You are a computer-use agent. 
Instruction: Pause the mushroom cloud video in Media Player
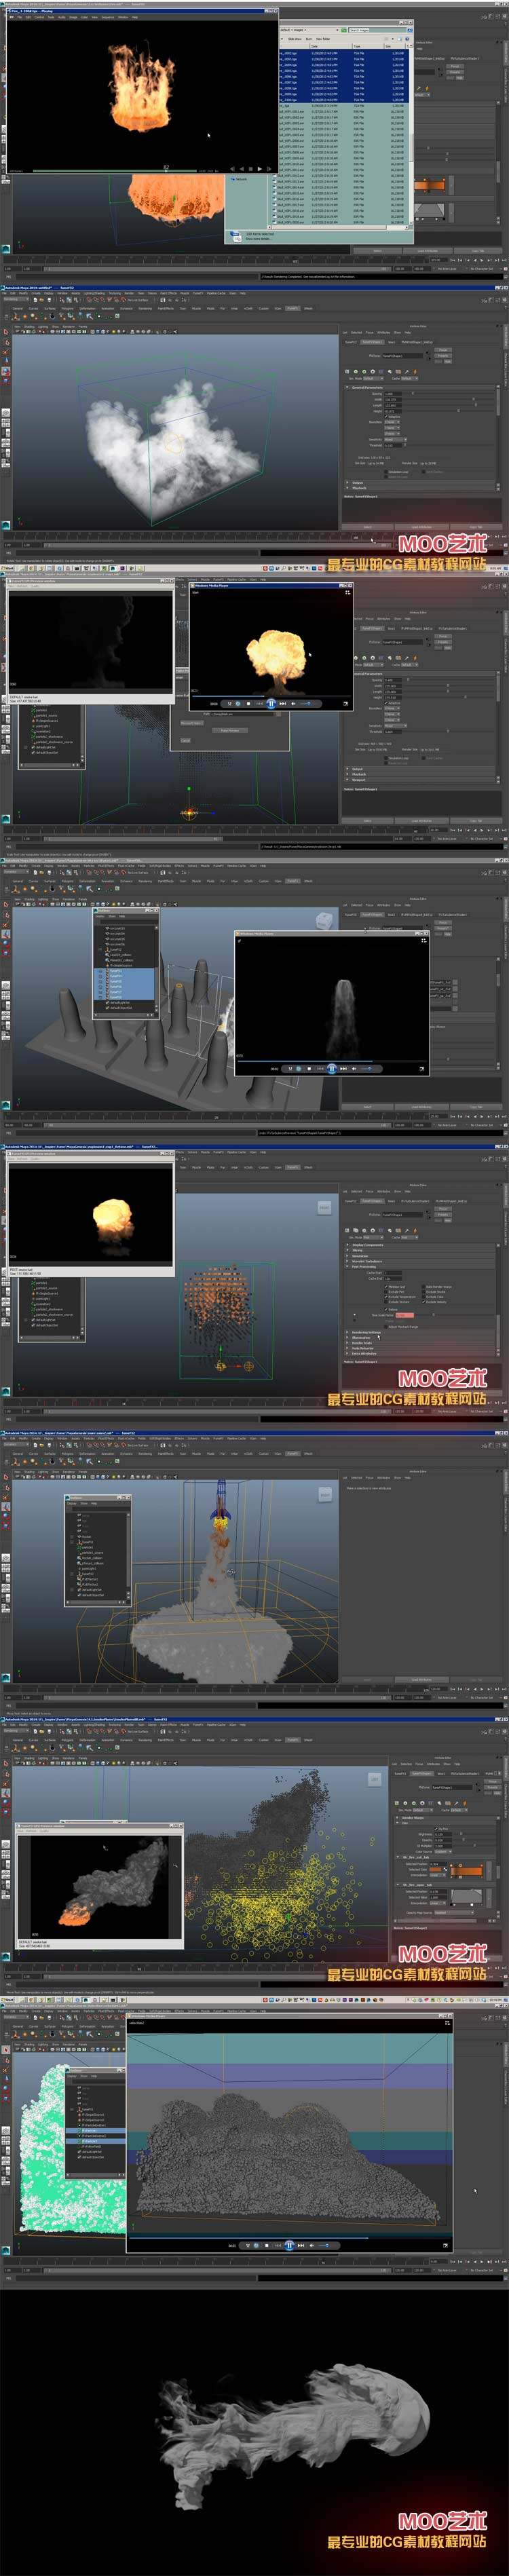tap(271, 703)
